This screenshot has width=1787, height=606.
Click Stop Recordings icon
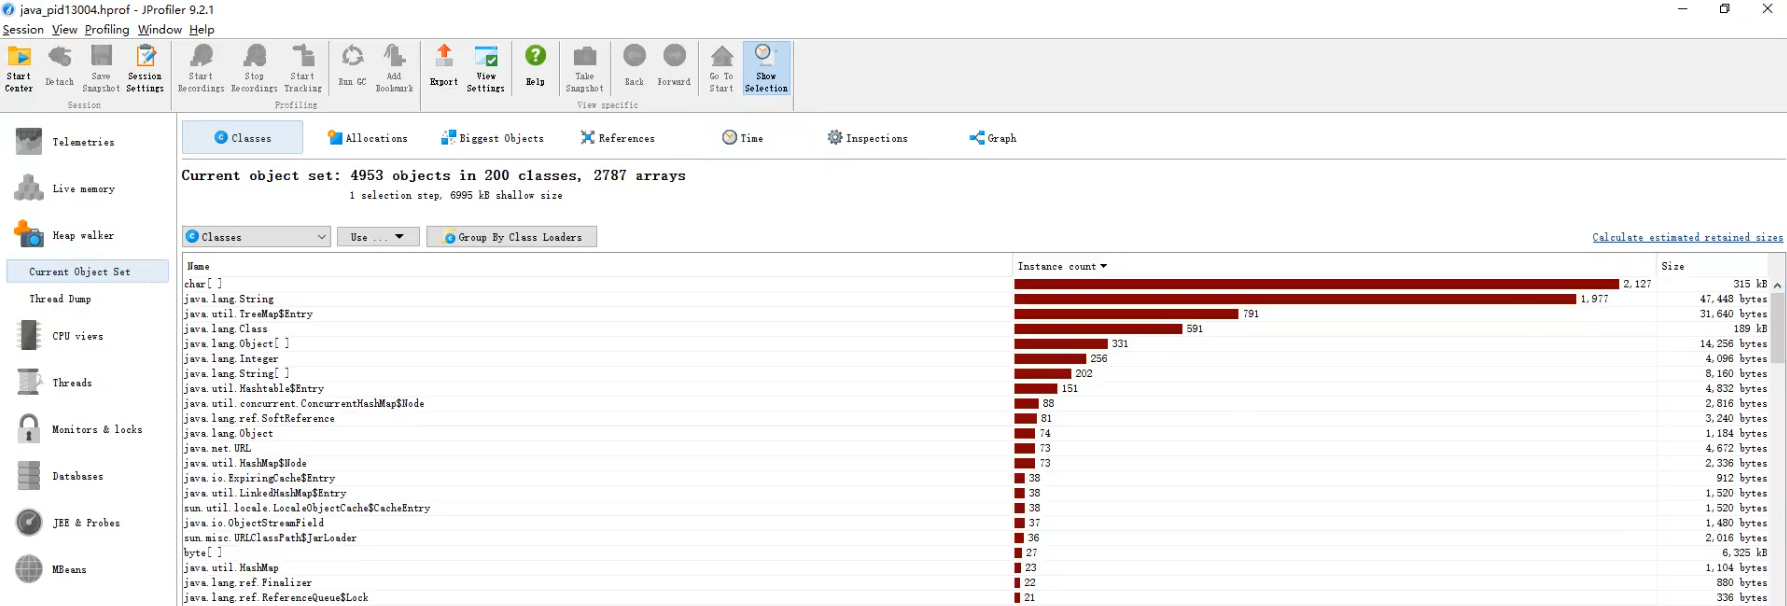tap(254, 68)
